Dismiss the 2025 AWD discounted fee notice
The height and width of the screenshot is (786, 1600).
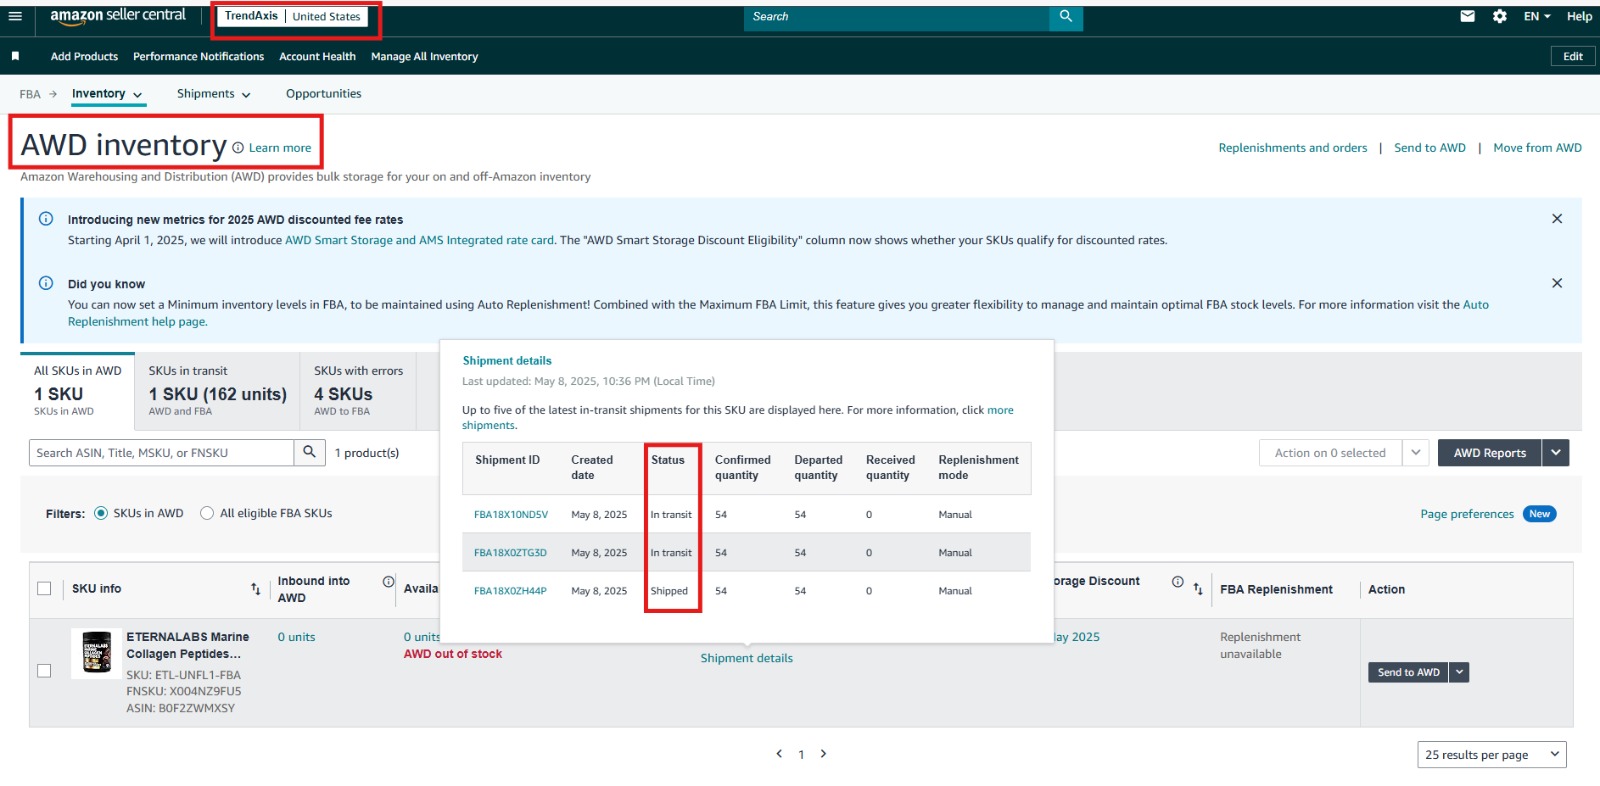[x=1557, y=219]
